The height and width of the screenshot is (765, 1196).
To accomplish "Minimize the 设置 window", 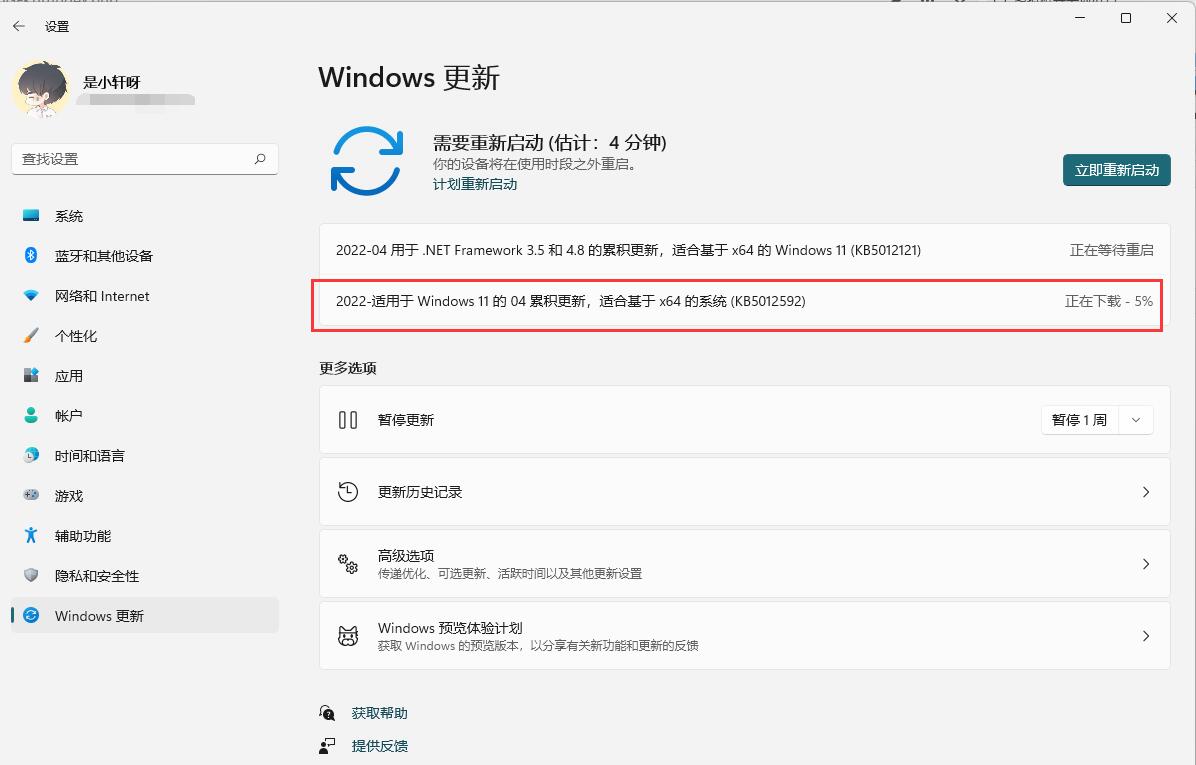I will tap(1080, 18).
